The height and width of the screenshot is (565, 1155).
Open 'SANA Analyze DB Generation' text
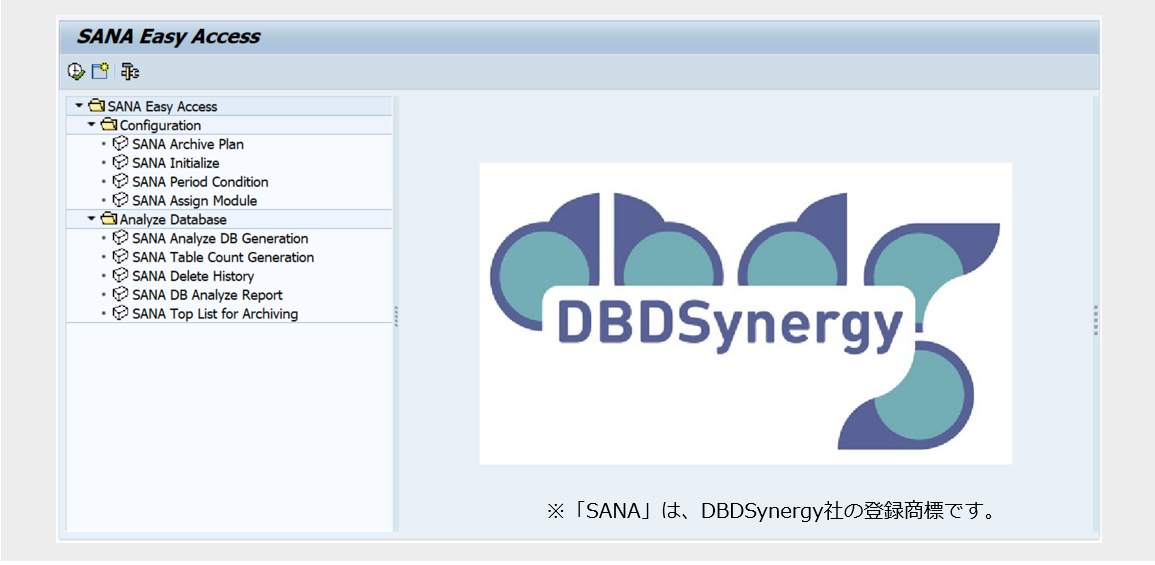click(220, 239)
